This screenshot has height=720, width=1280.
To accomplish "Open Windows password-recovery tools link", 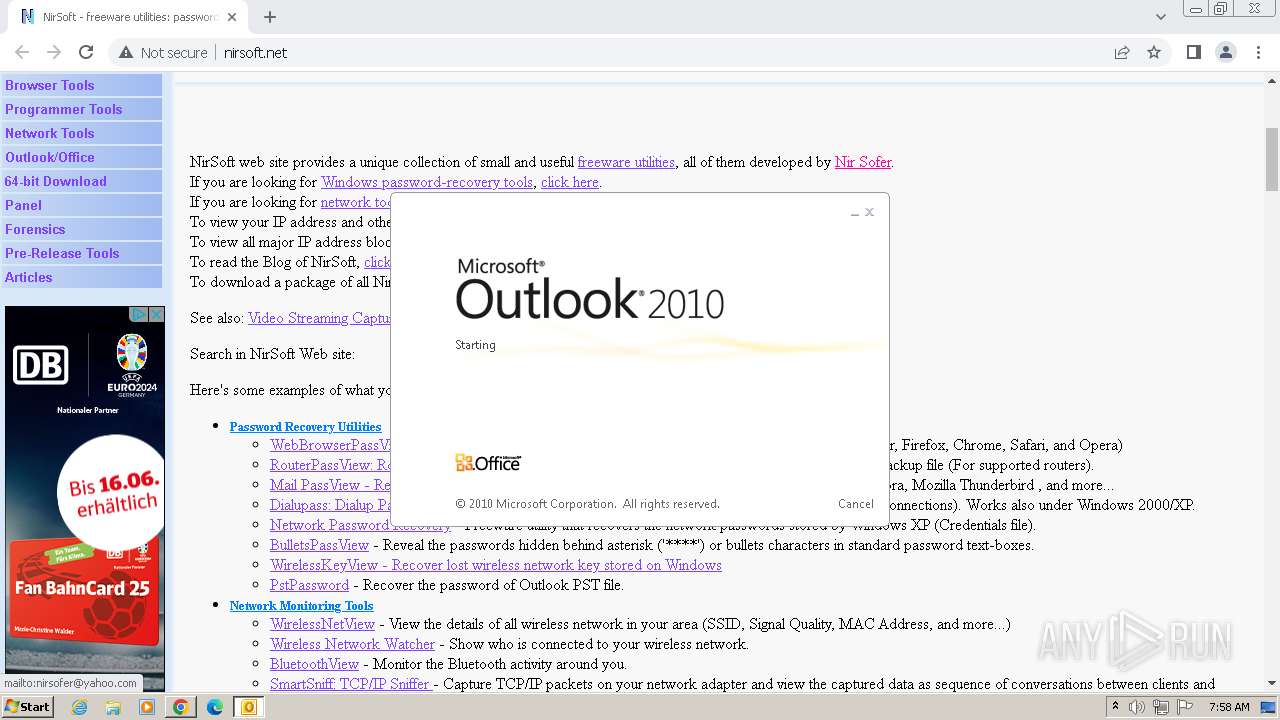I will (x=427, y=182).
